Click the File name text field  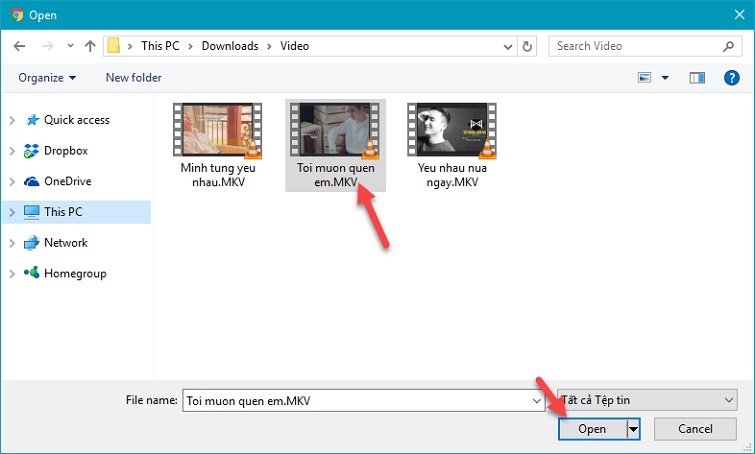coord(360,400)
